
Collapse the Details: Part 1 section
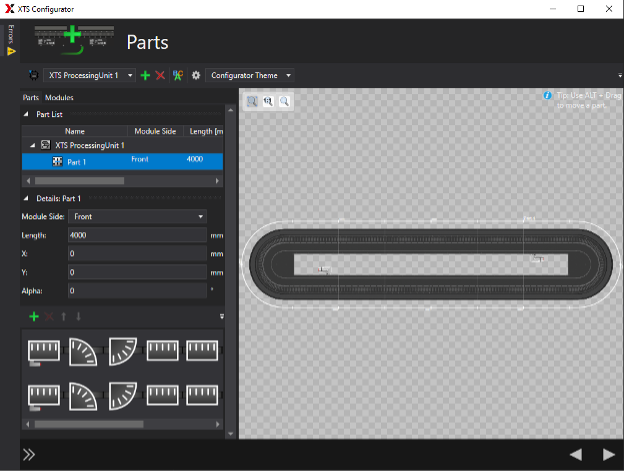pyautogui.click(x=26, y=198)
